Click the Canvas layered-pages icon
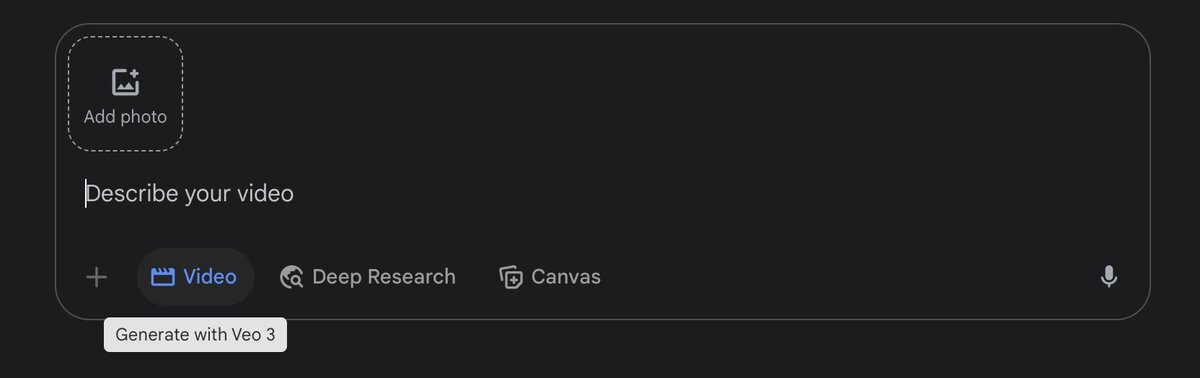The image size is (1200, 378). click(x=511, y=277)
